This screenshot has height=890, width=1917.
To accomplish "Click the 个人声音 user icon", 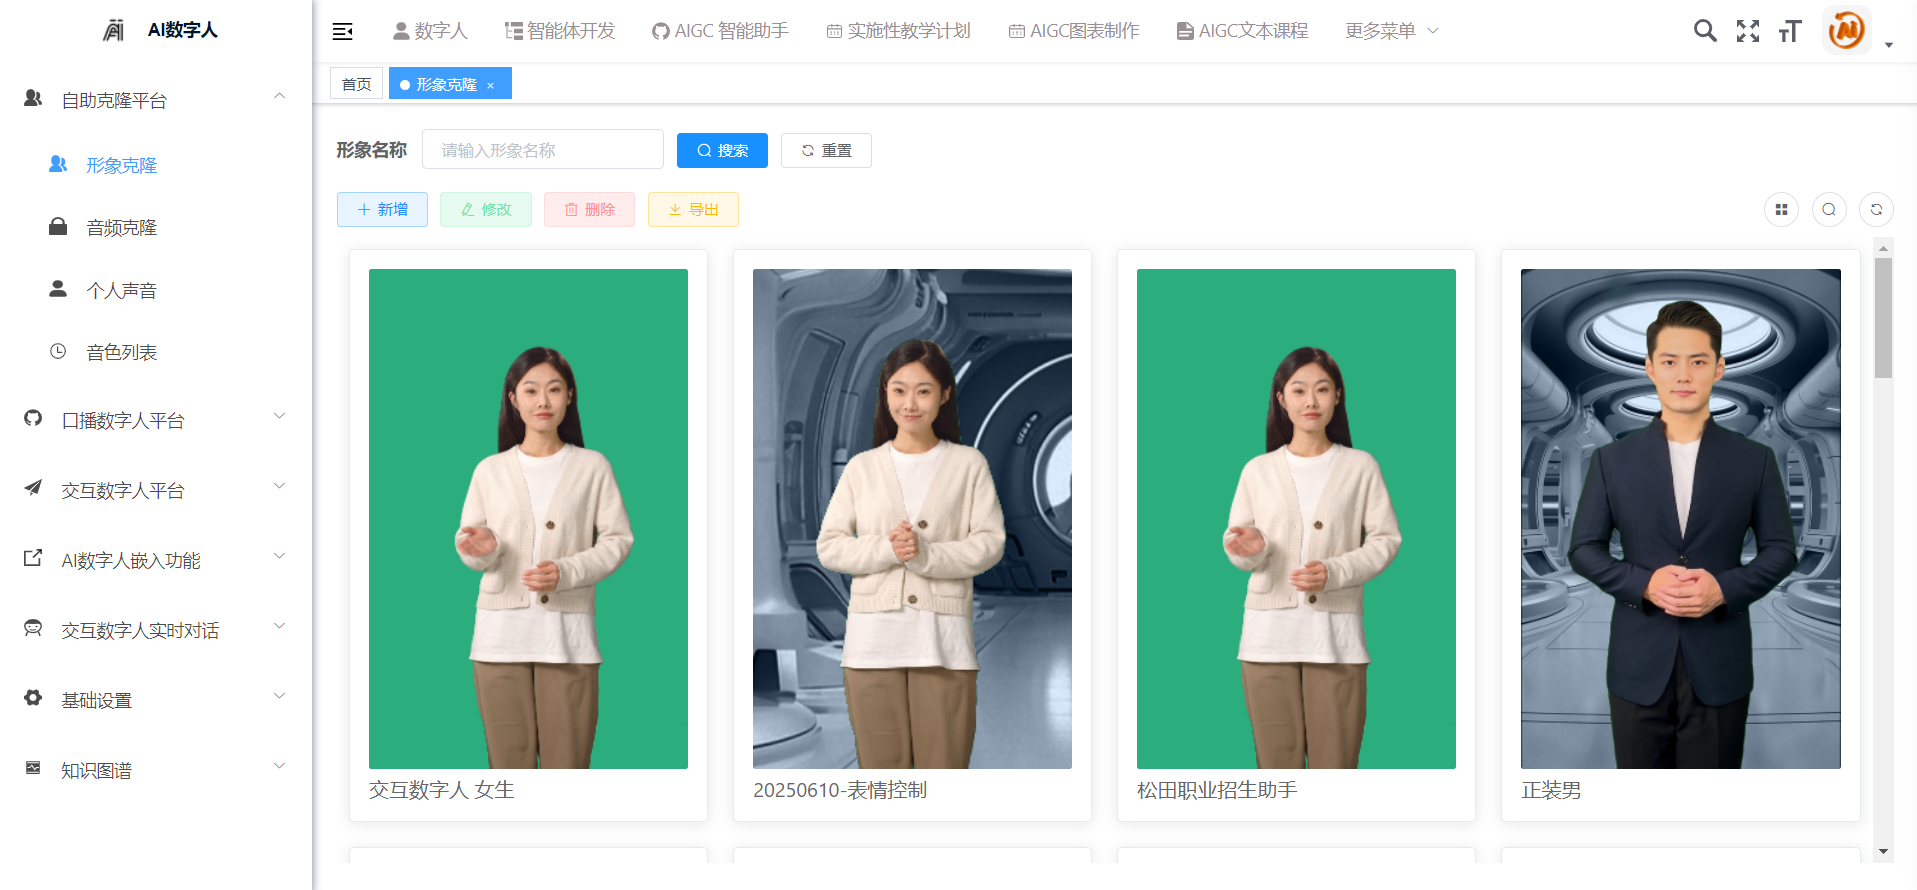I will coord(58,289).
